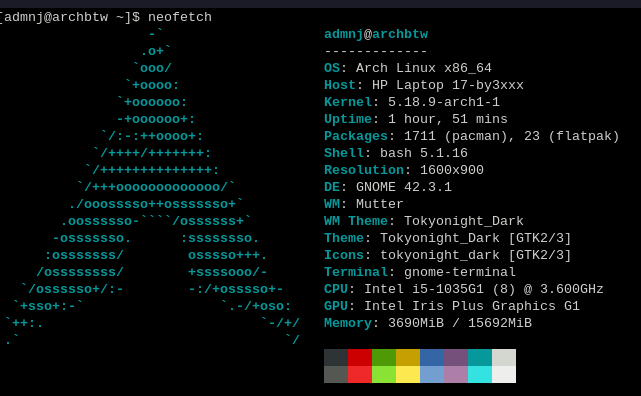Click the bright cyan color block
641x396 pixels.
[x=480, y=374]
